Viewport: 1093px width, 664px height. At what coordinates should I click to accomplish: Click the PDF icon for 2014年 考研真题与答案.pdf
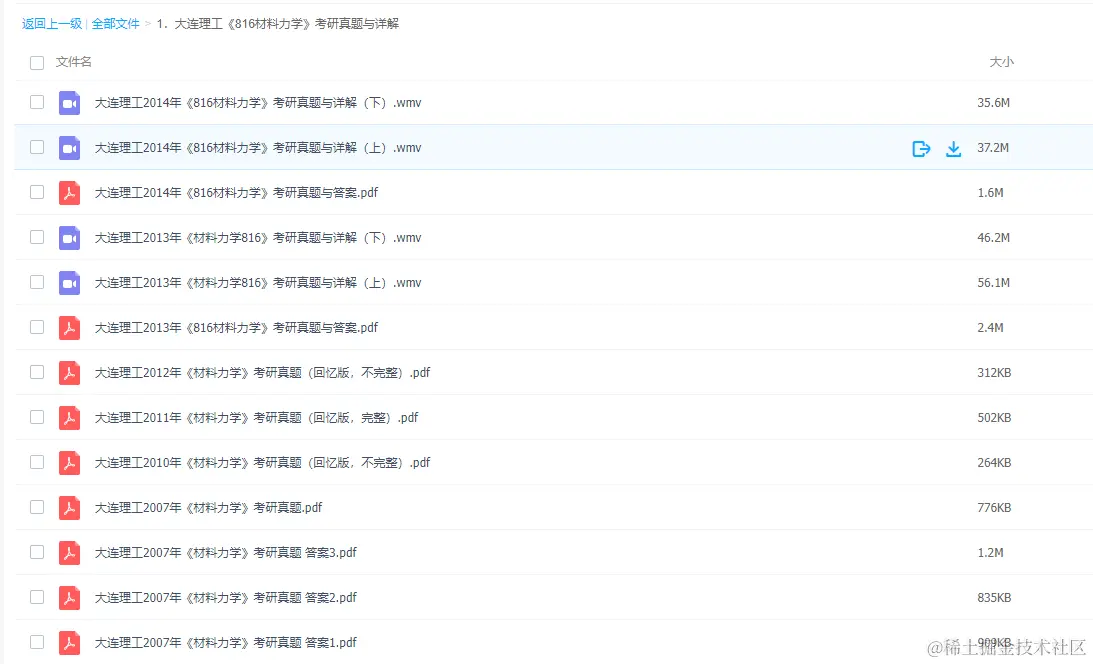(69, 192)
